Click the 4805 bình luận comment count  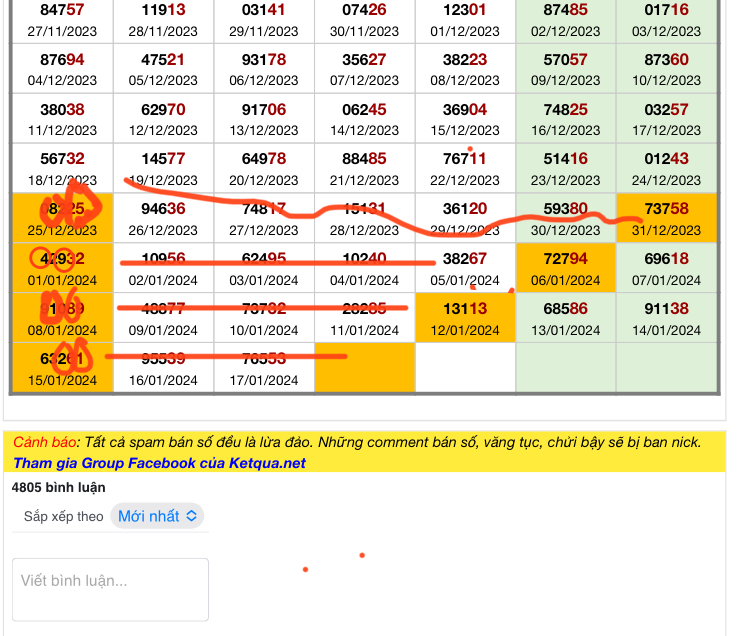pyautogui.click(x=59, y=488)
